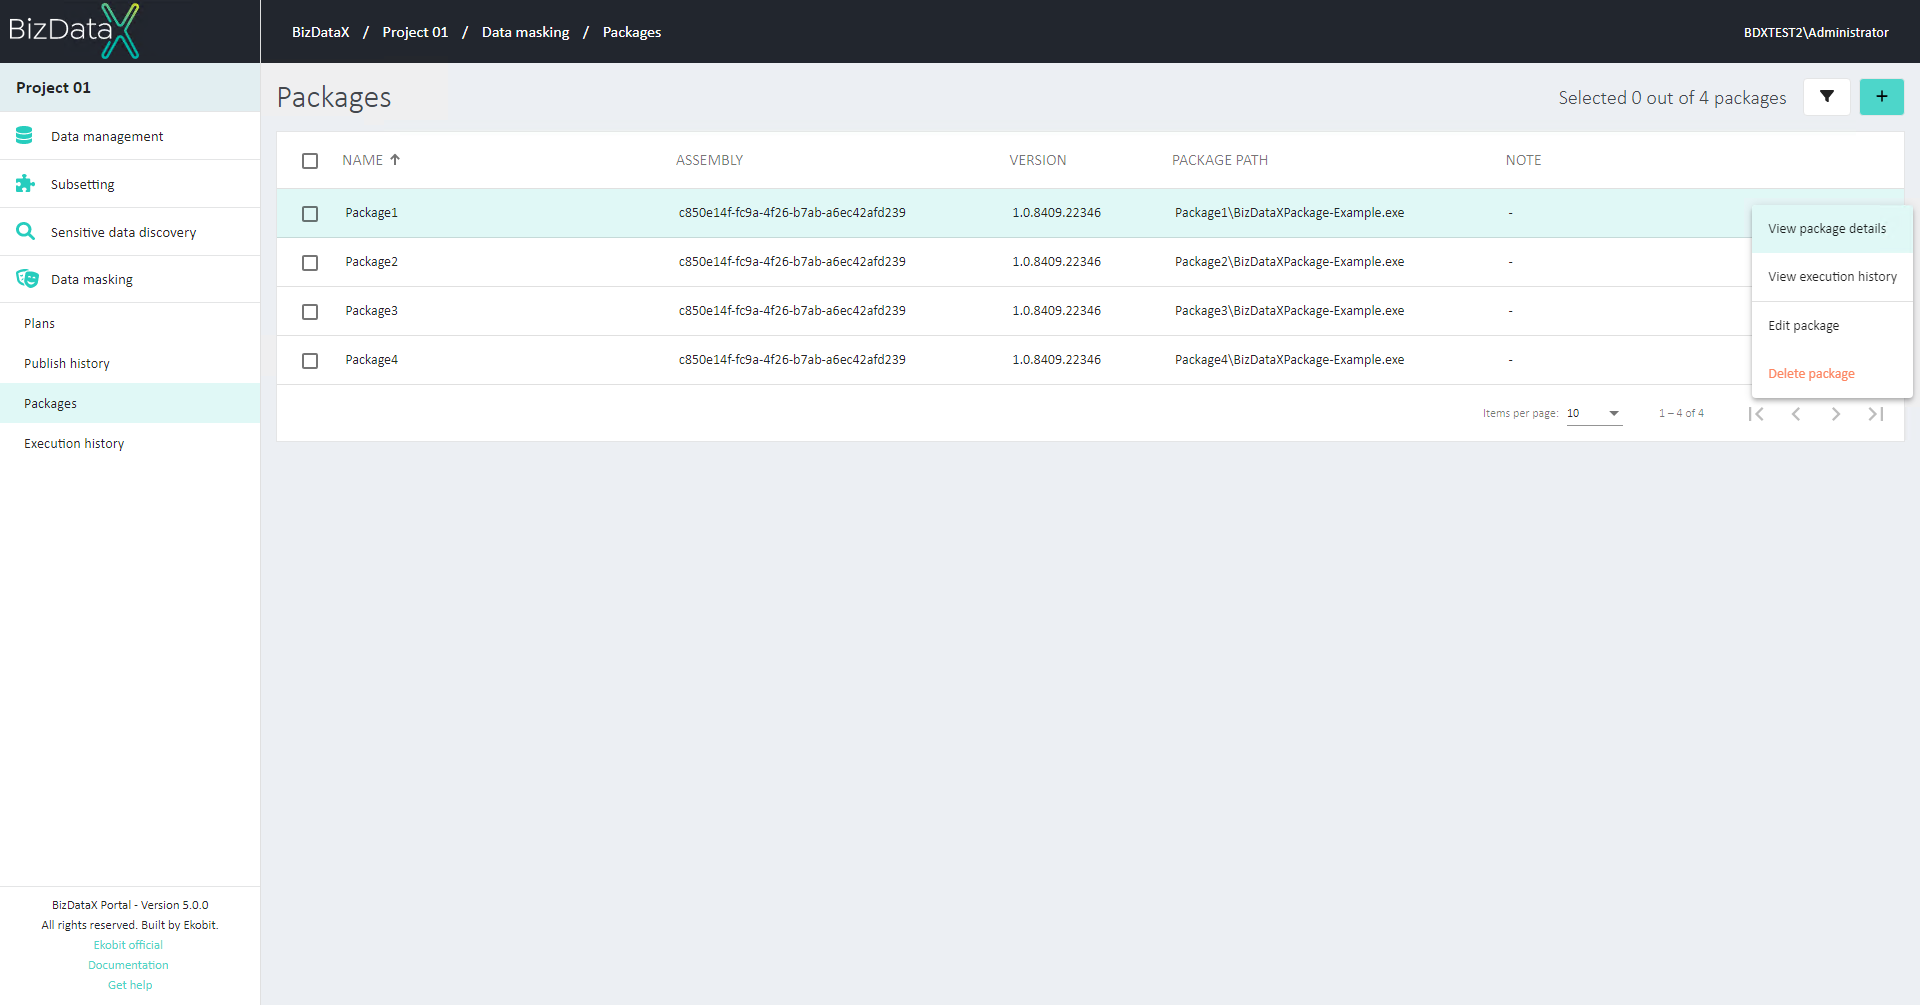
Task: Click Project 01 breadcrumb link
Action: click(415, 32)
